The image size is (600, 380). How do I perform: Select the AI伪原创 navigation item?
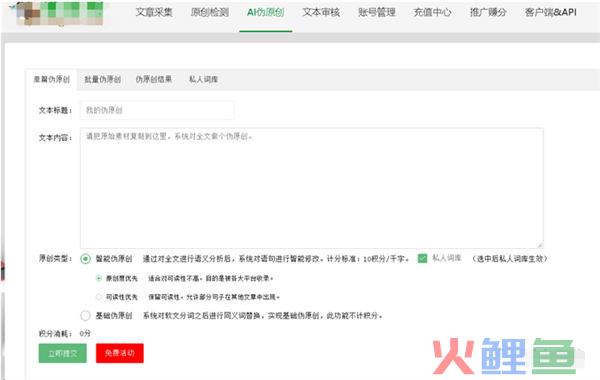(x=265, y=12)
